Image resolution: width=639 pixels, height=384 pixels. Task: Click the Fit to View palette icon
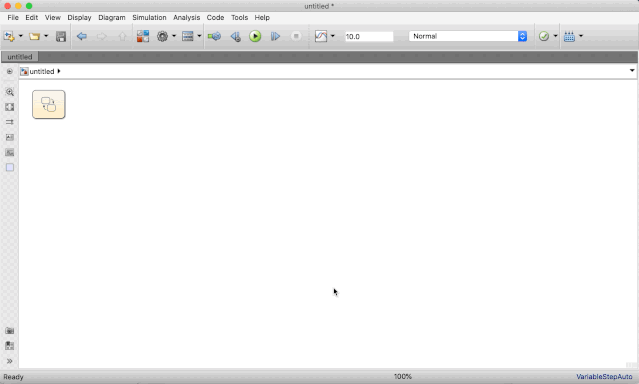10,107
